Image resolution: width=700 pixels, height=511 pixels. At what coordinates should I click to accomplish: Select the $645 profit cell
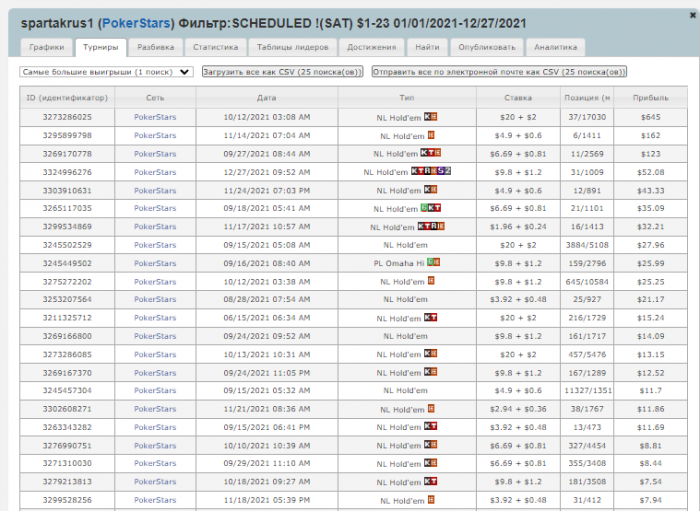point(650,117)
